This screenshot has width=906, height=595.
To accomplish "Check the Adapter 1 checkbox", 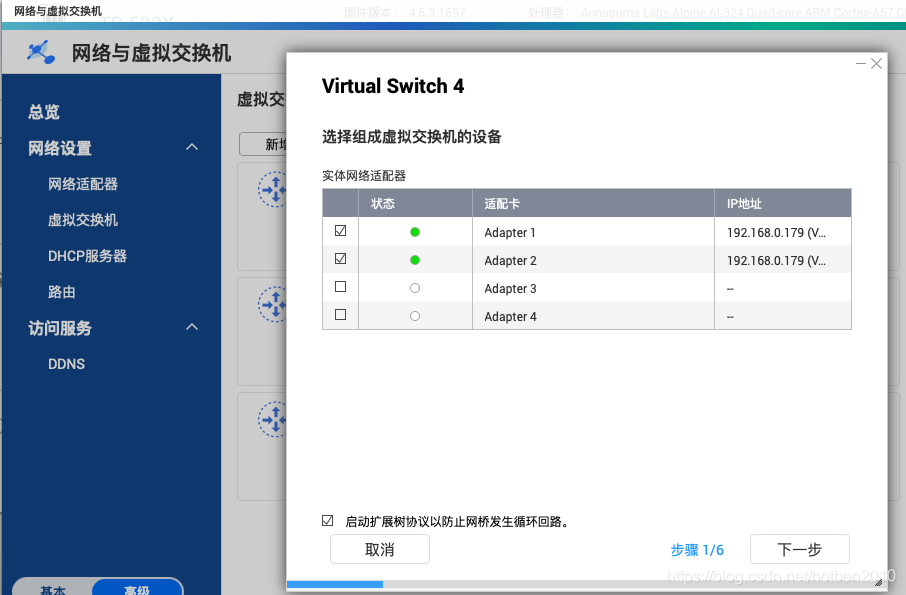I will (340, 231).
